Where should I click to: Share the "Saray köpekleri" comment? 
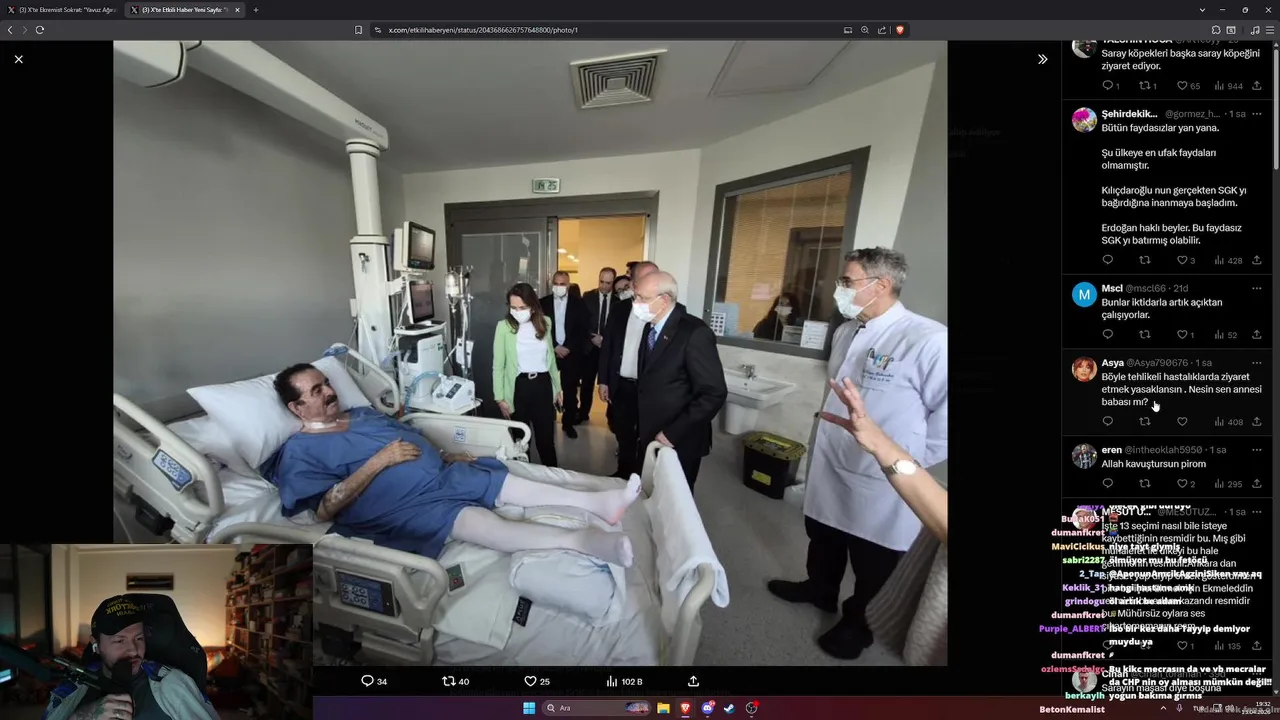1257,86
